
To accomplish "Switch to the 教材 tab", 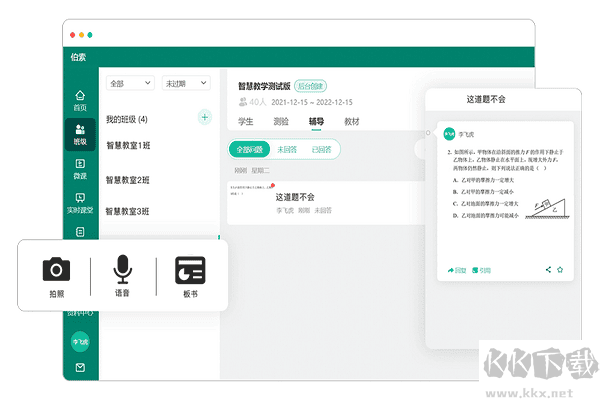I will click(352, 122).
